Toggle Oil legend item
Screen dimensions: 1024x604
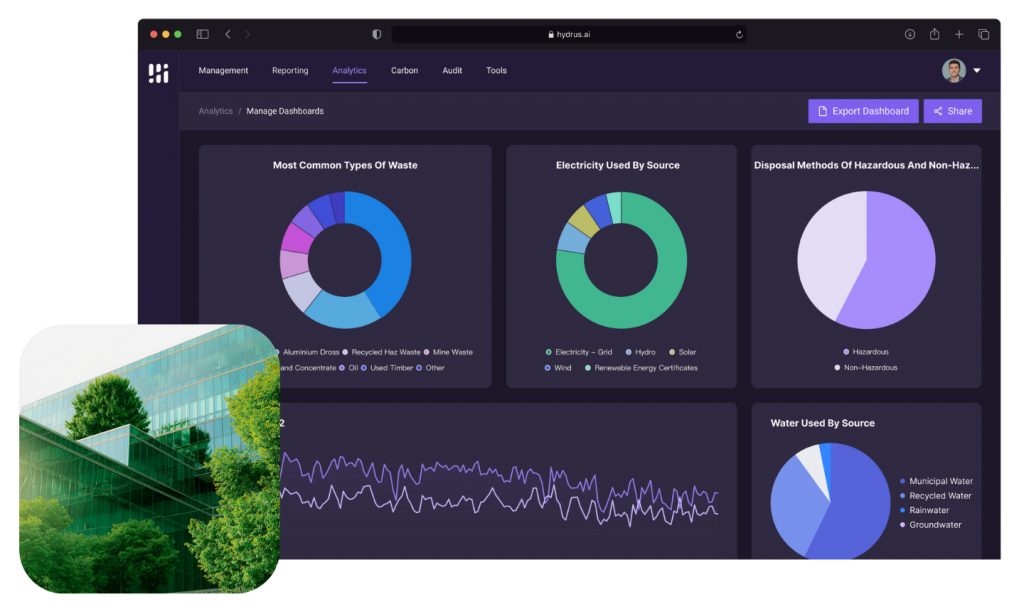[349, 368]
